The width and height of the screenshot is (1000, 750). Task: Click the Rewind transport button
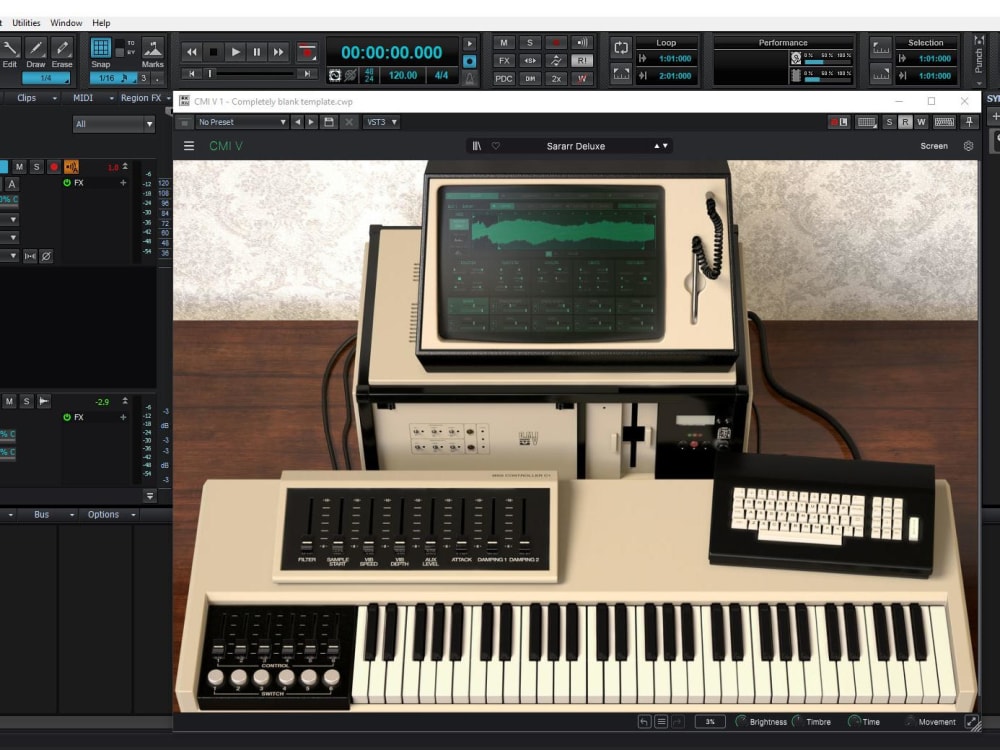click(x=191, y=52)
